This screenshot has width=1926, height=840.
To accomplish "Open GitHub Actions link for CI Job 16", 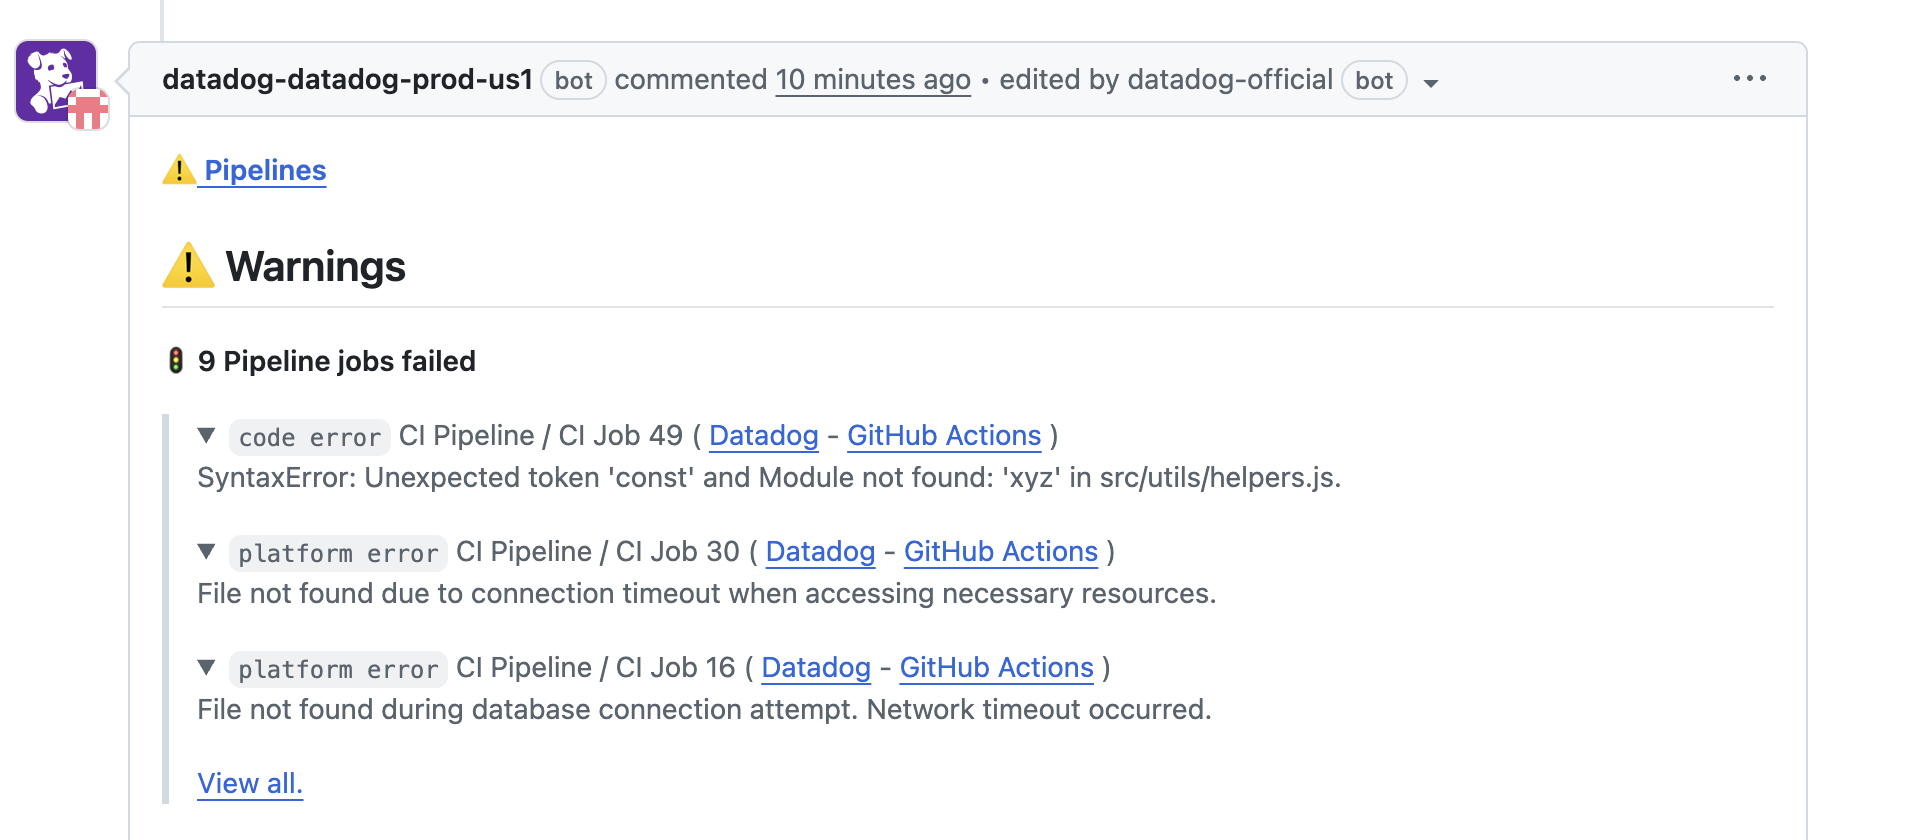I will point(997,668).
